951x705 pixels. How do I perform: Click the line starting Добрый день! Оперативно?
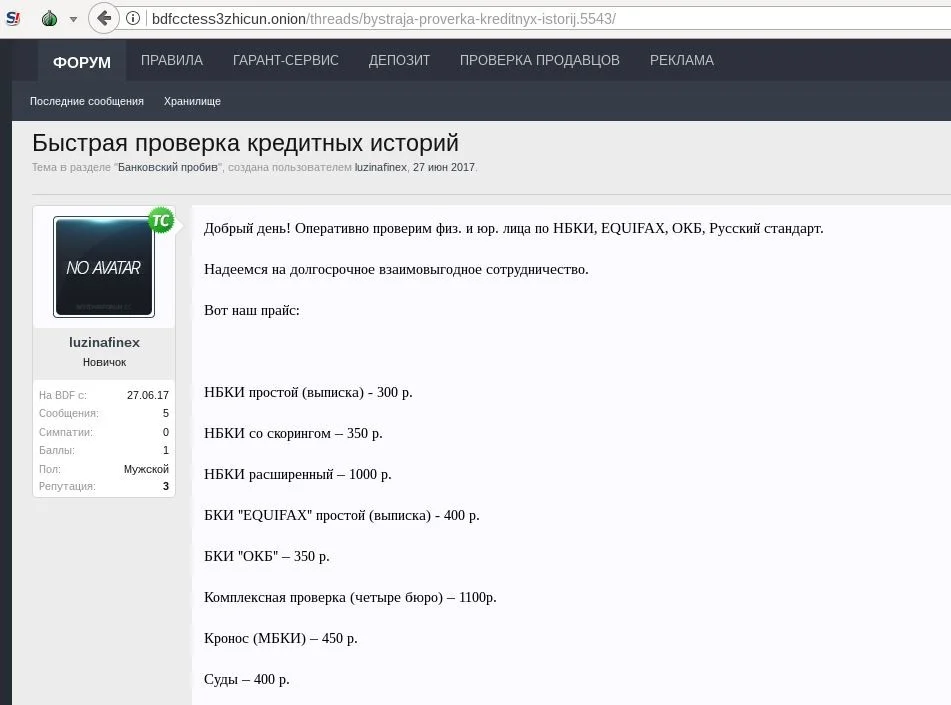tap(514, 229)
